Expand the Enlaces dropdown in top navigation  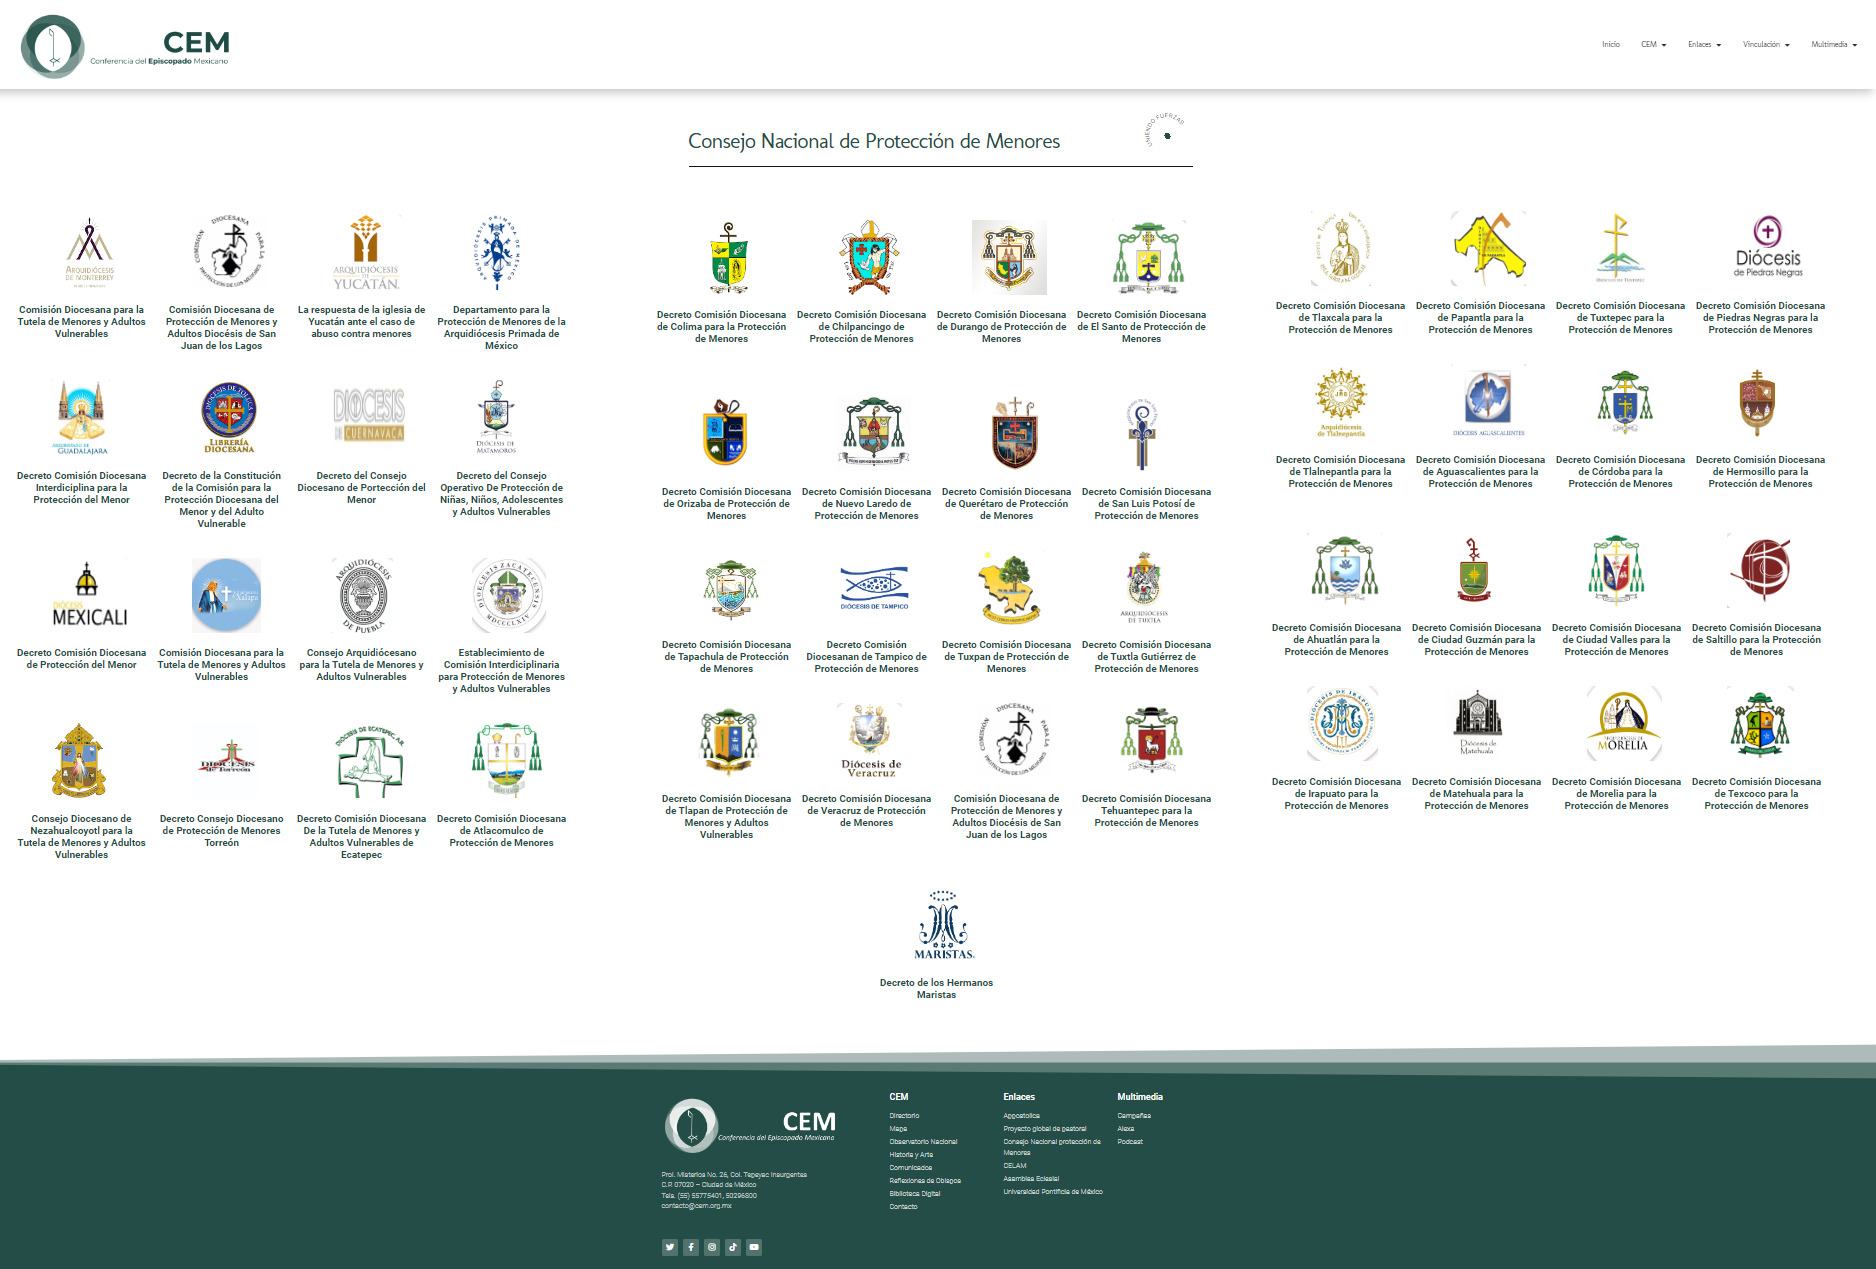point(1704,45)
